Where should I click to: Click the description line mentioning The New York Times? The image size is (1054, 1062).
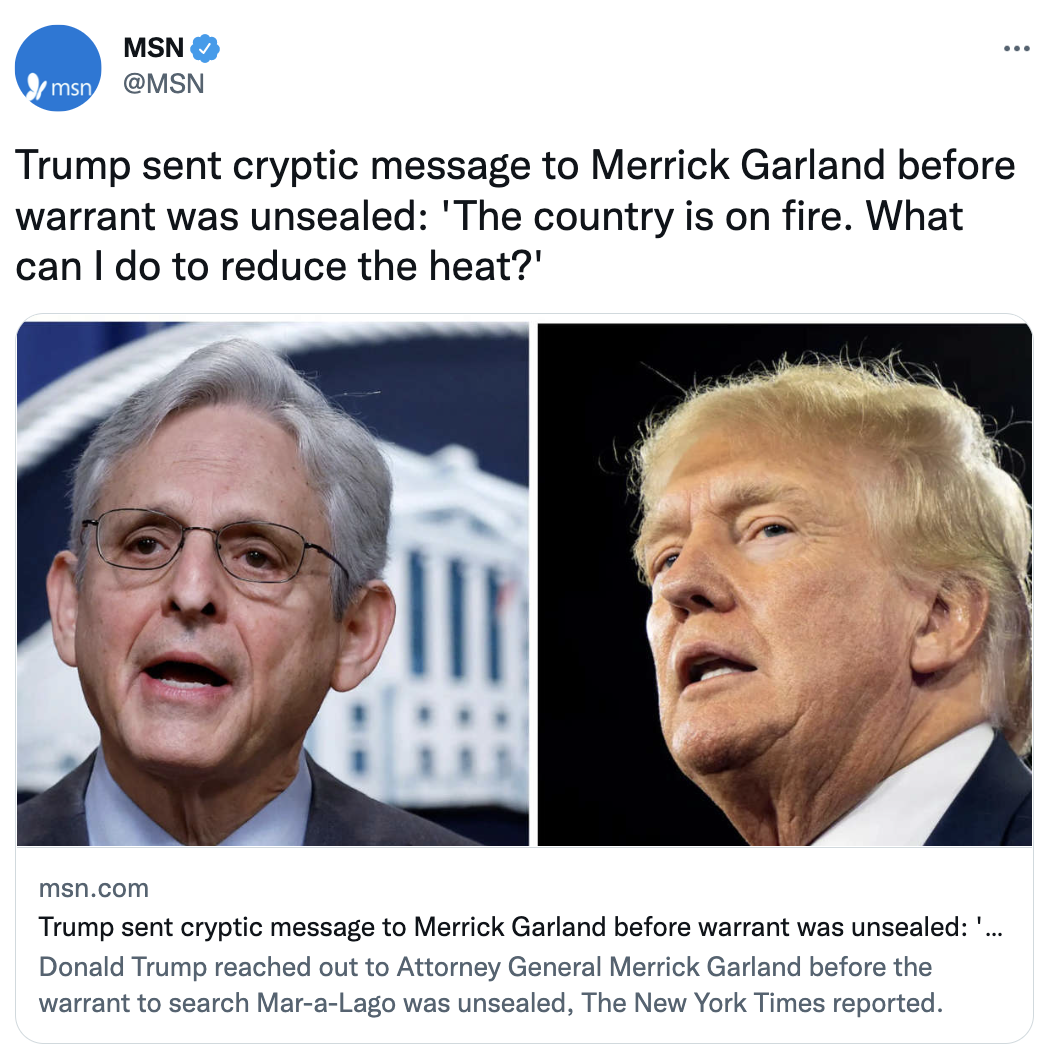tap(491, 1003)
